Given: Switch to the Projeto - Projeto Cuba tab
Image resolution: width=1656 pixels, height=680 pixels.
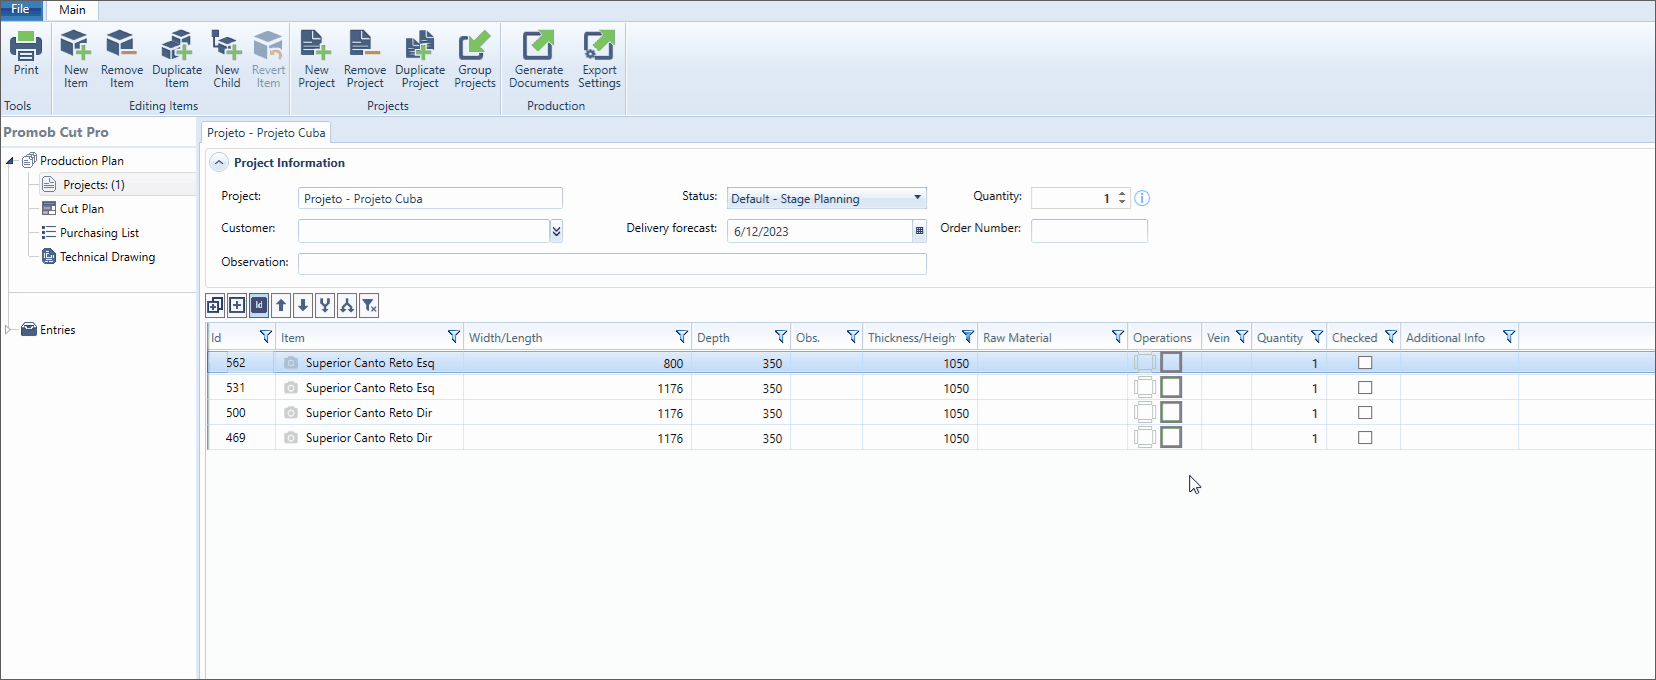Looking at the screenshot, I should pyautogui.click(x=266, y=133).
